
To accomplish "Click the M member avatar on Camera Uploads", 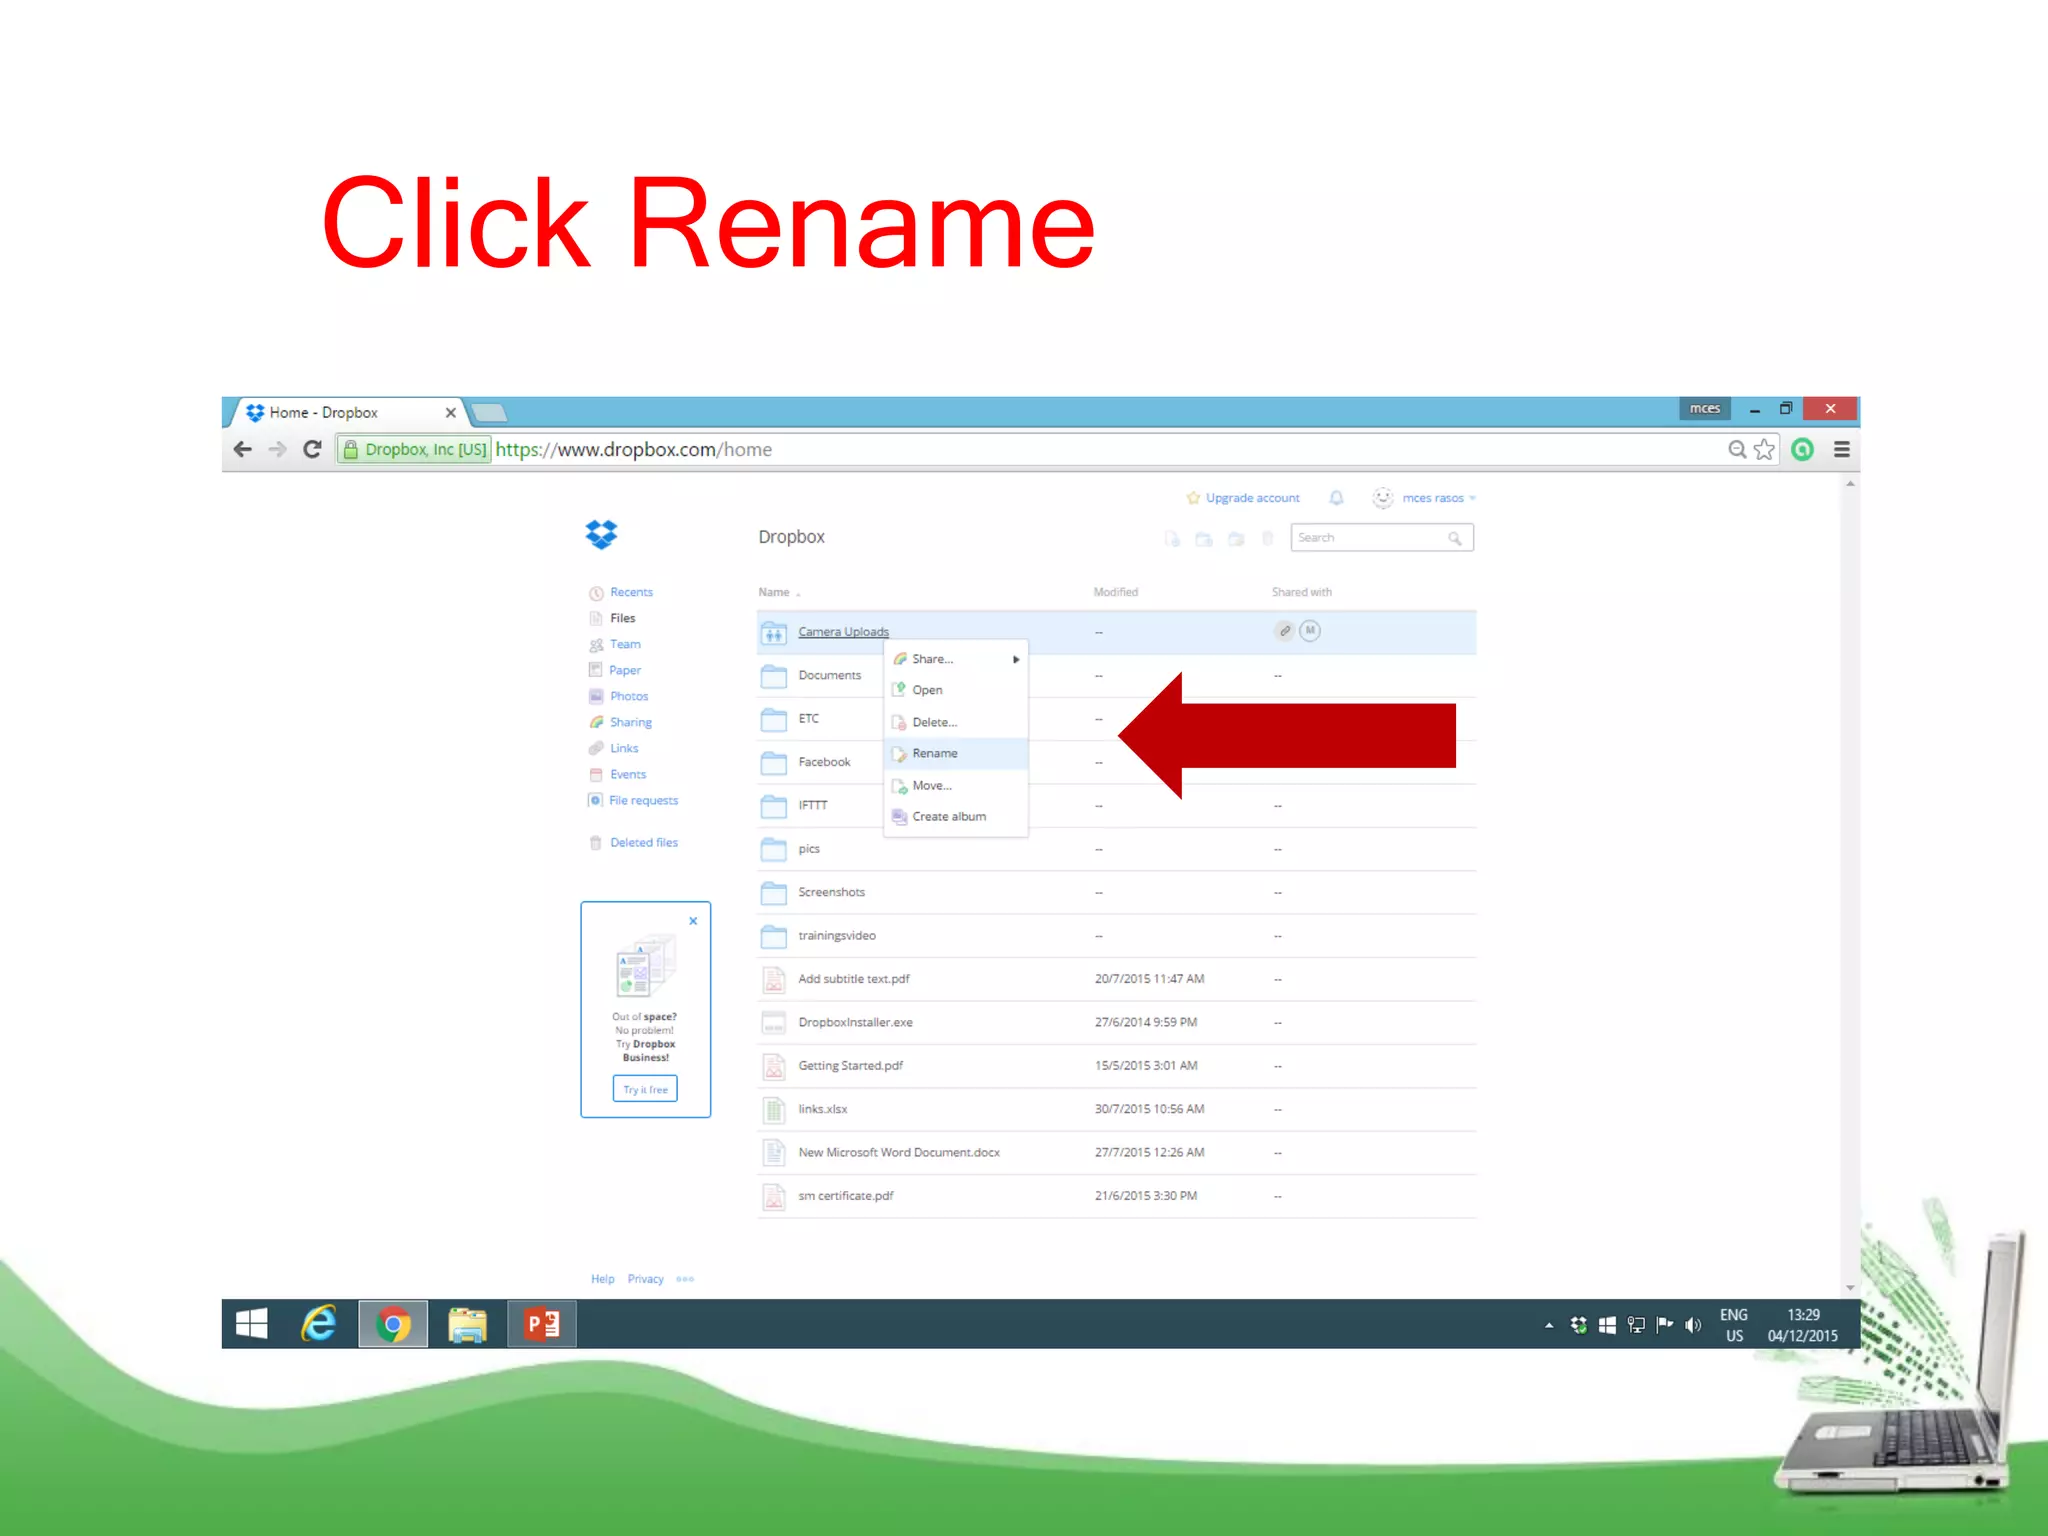I will (x=1310, y=631).
